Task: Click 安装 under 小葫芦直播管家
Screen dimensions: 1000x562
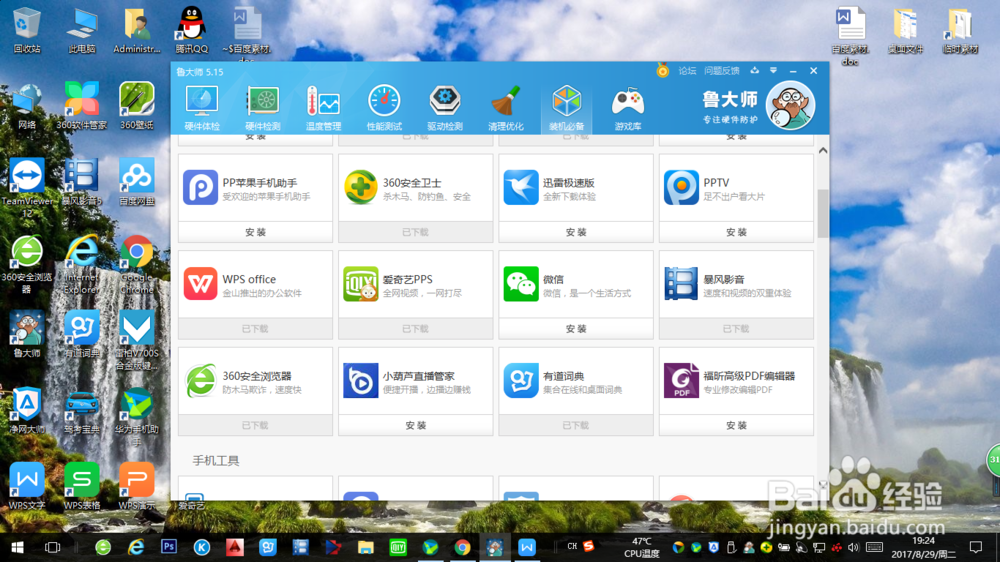Action: click(x=415, y=425)
